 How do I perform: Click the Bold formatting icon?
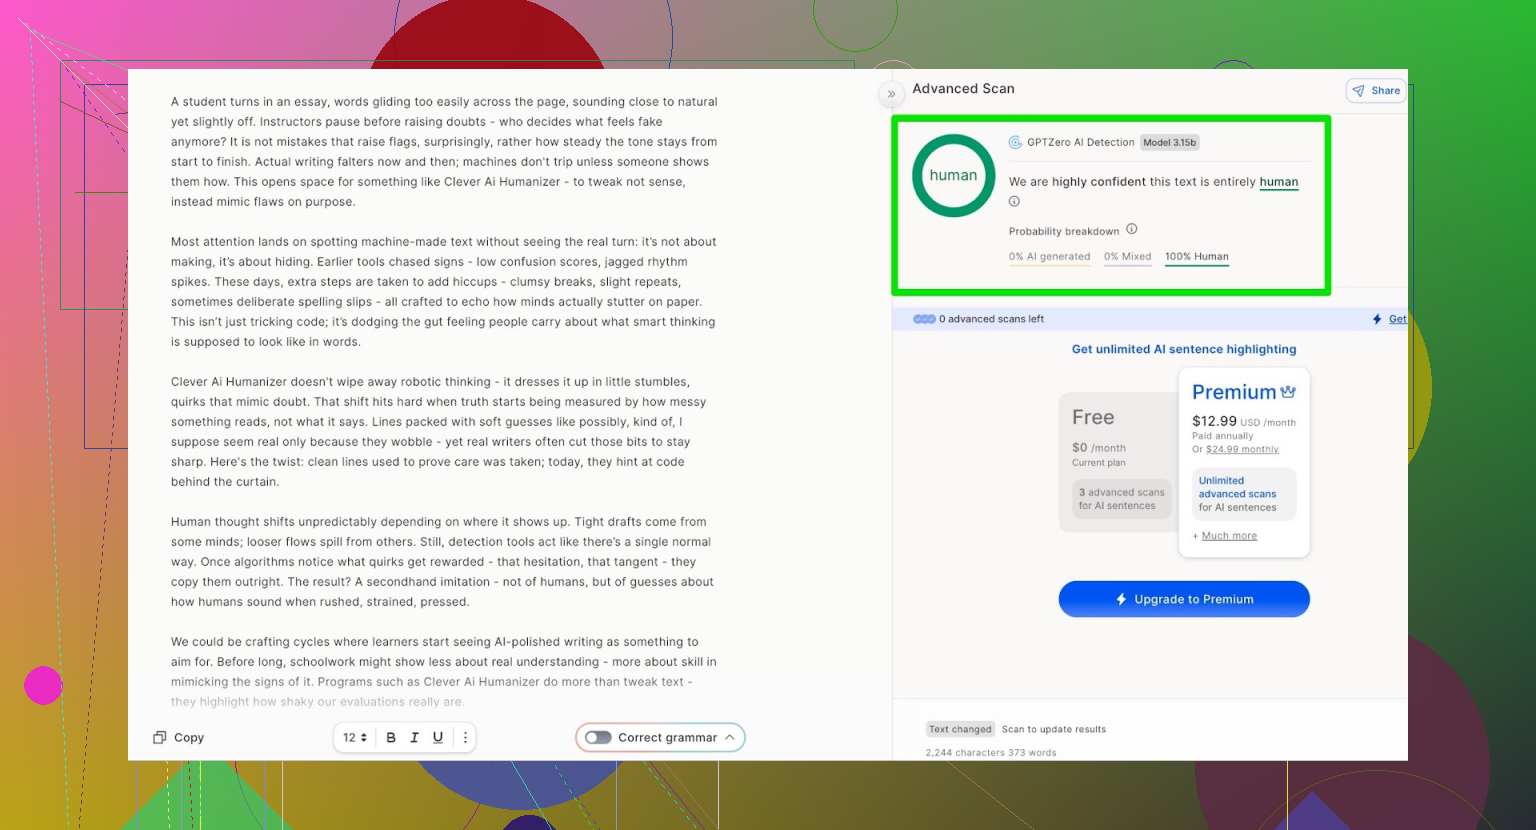coord(391,738)
